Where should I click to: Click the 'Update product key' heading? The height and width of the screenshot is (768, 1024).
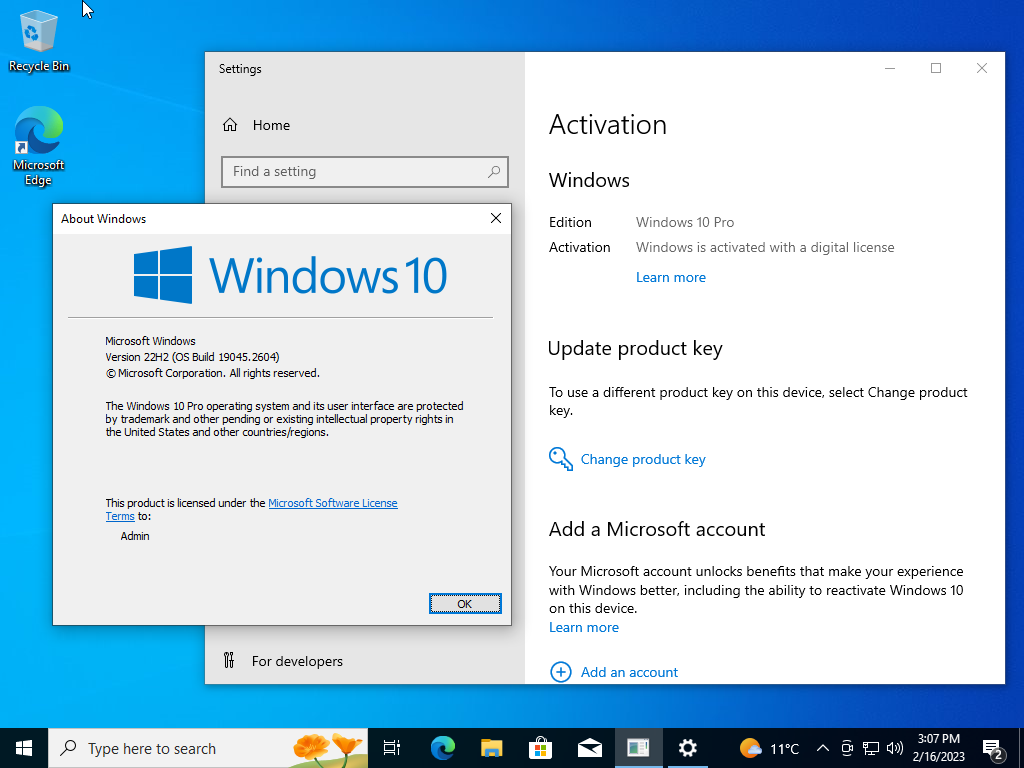point(635,349)
